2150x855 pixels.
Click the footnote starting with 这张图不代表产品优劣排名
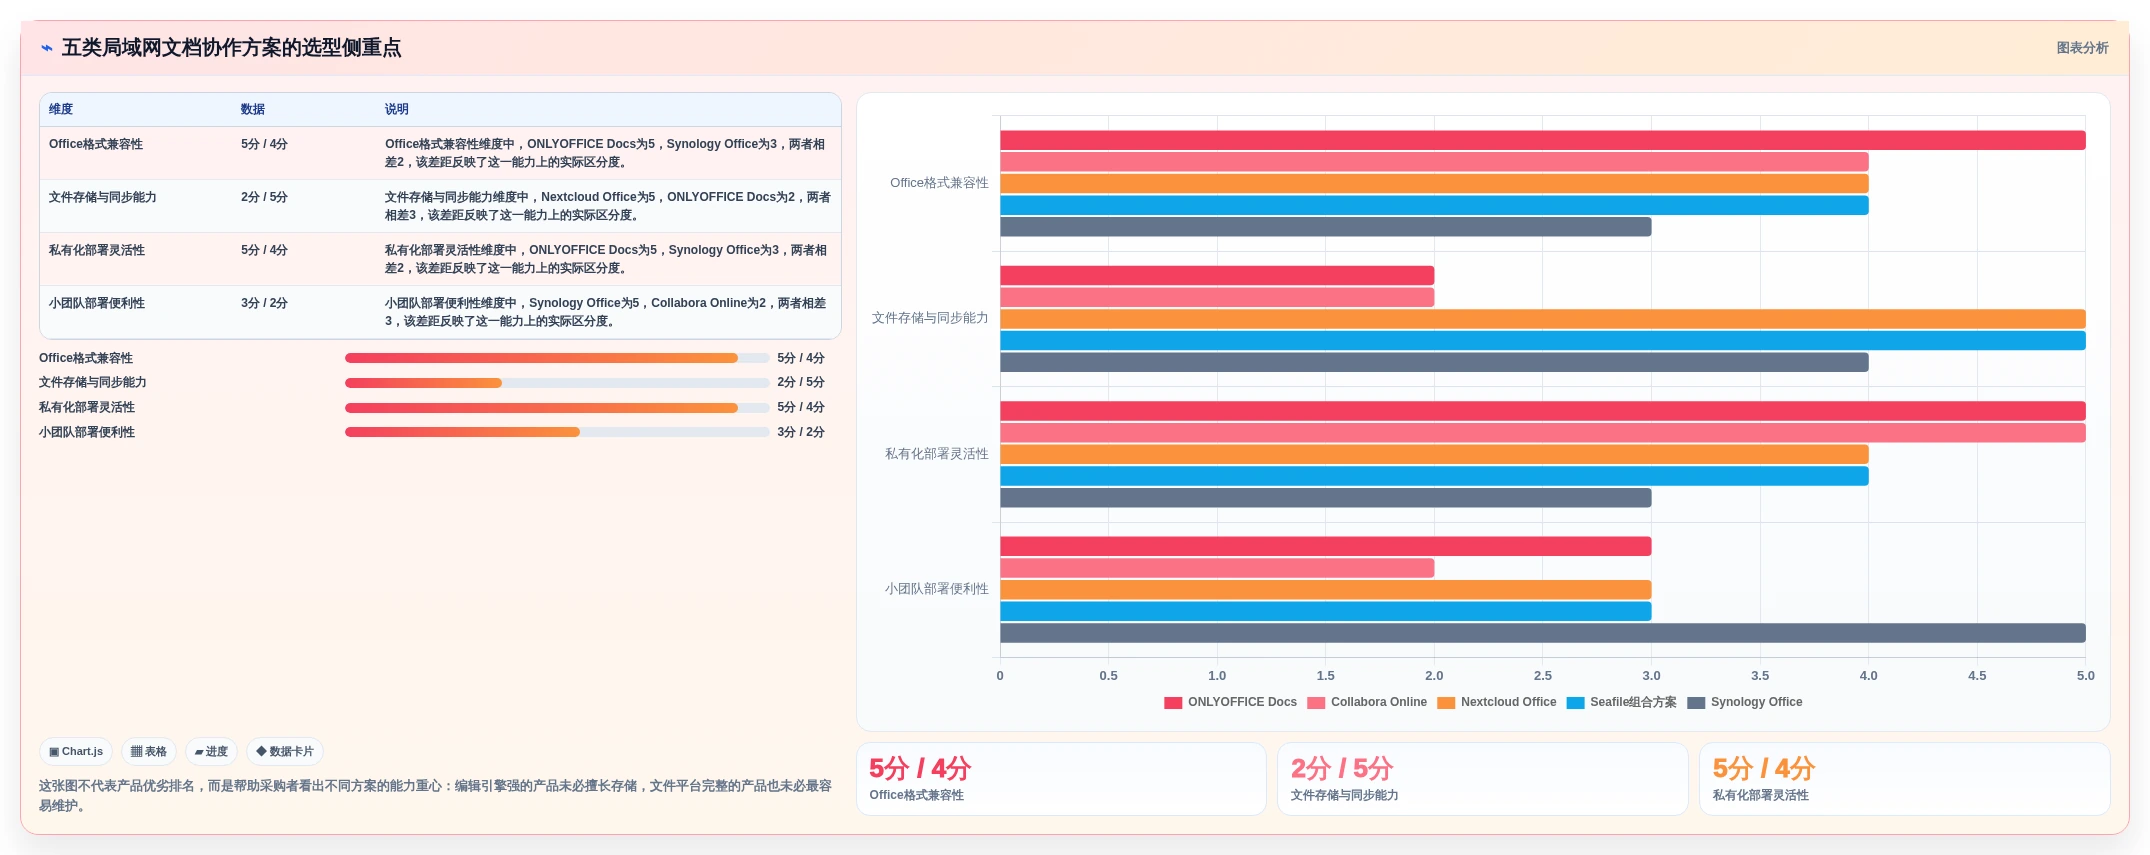pos(435,796)
